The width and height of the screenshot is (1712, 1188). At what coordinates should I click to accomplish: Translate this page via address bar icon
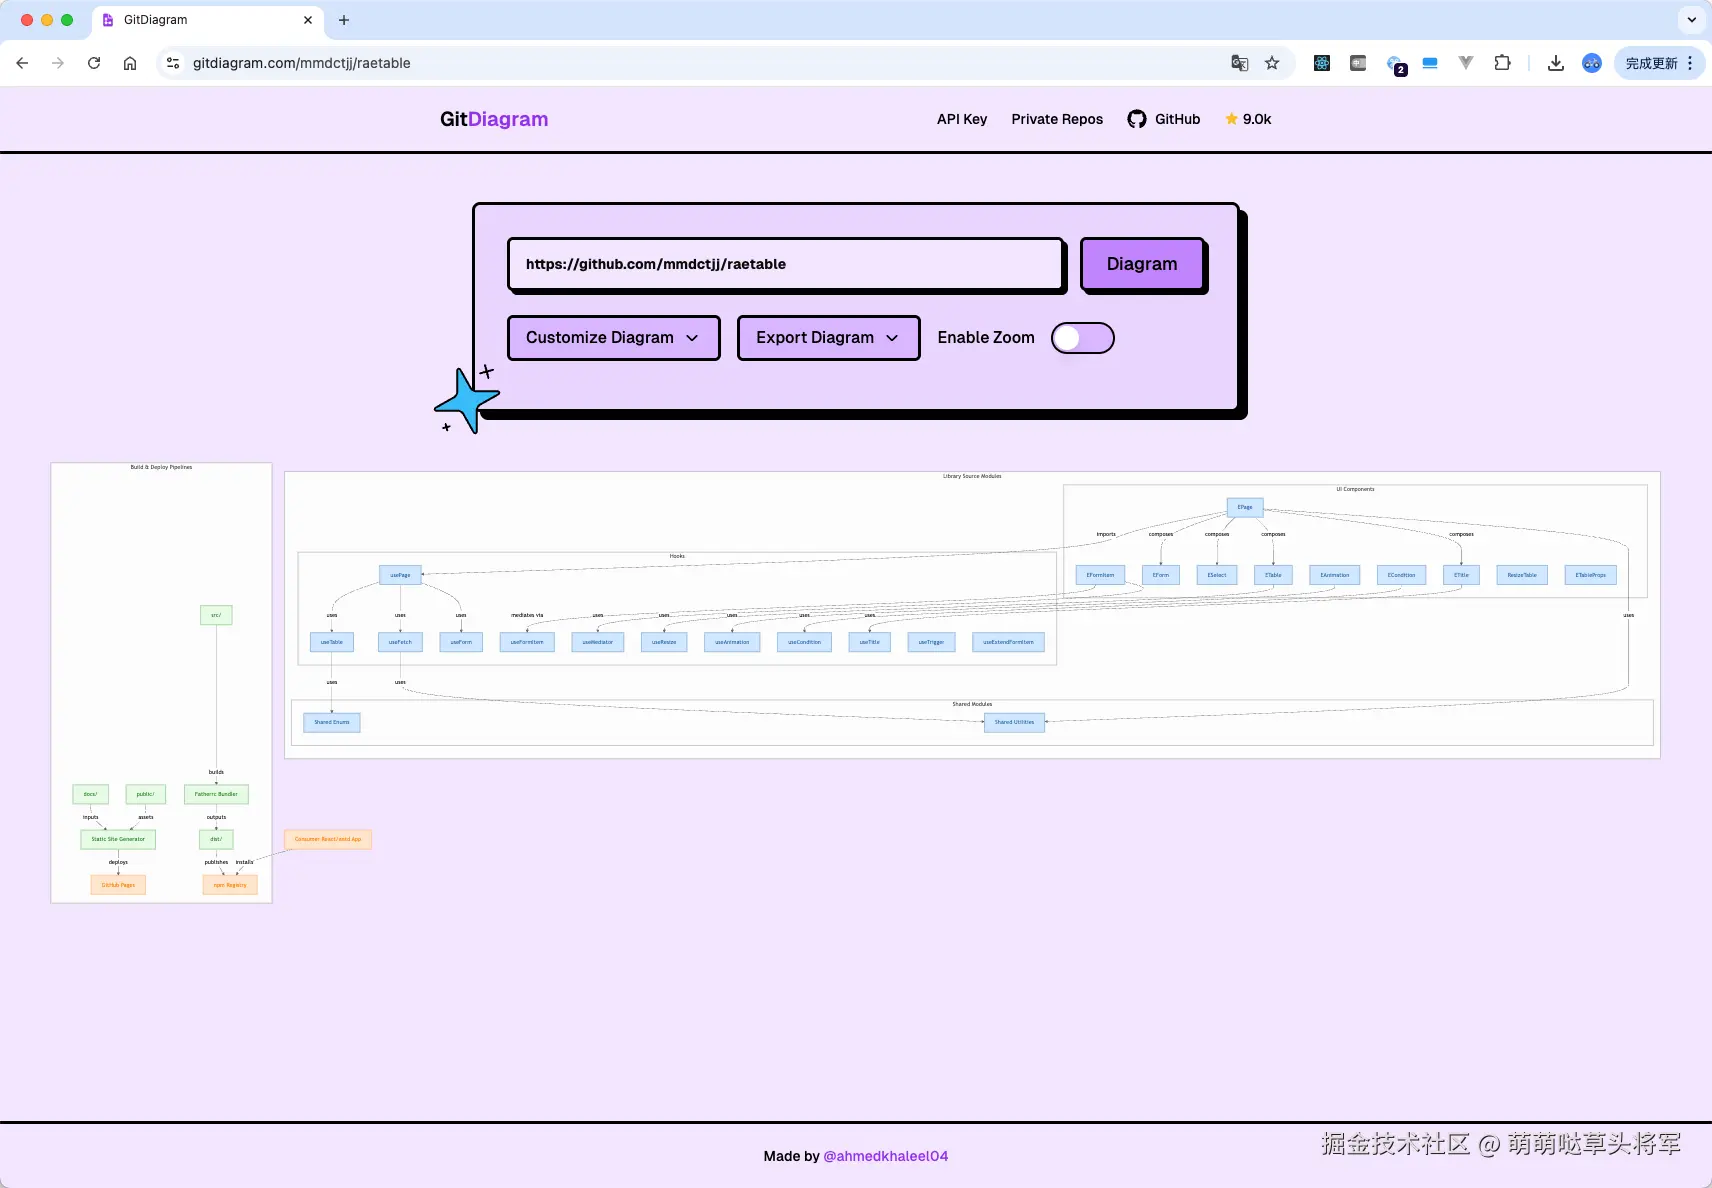(1240, 63)
